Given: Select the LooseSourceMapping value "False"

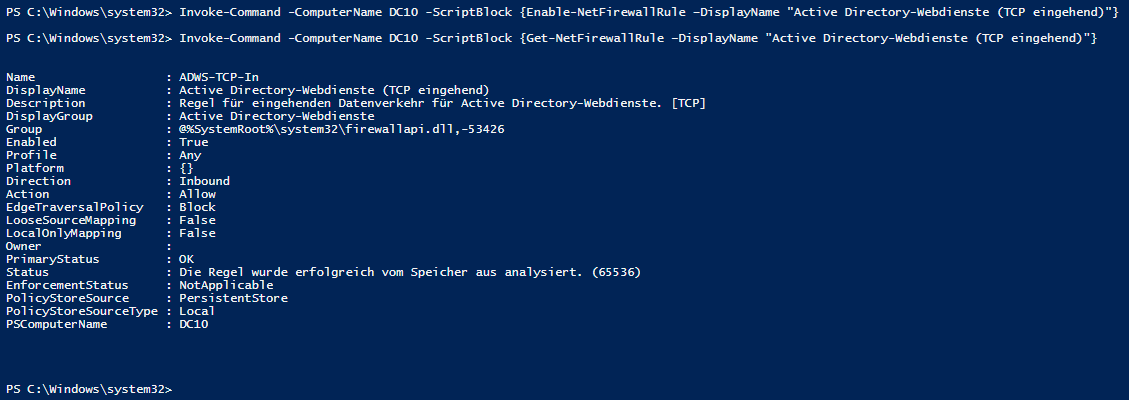Looking at the screenshot, I should 197,220.
